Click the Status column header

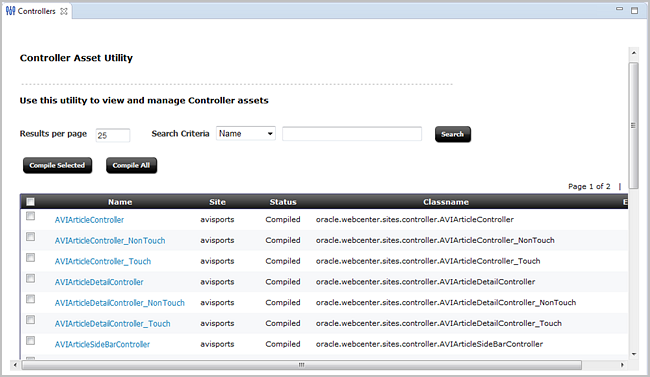click(x=283, y=202)
